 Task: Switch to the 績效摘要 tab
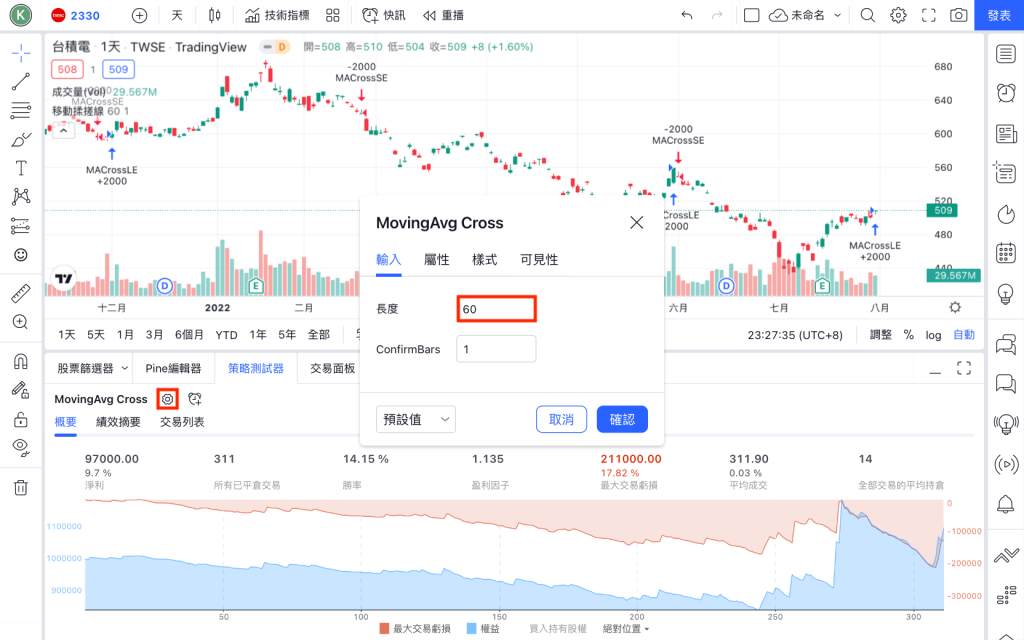[x=118, y=422]
